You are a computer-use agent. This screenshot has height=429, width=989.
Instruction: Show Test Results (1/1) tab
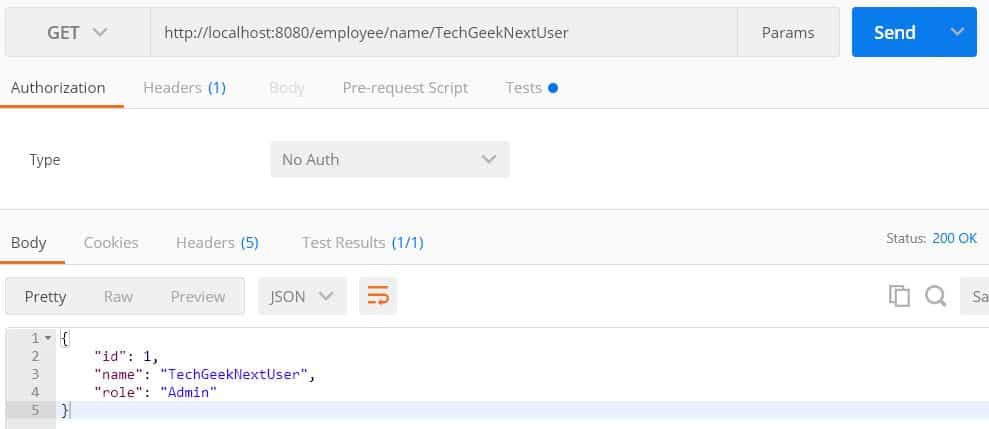(363, 243)
